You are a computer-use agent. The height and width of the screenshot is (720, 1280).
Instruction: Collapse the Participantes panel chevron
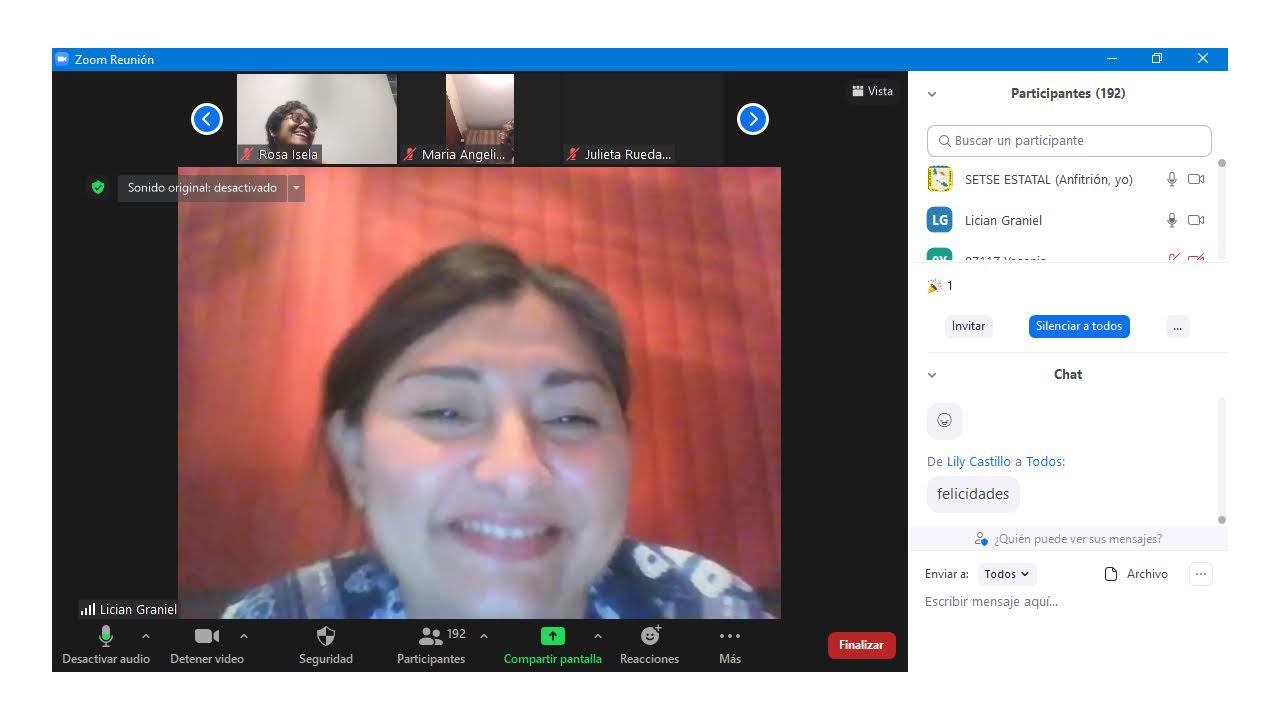pyautogui.click(x=932, y=94)
